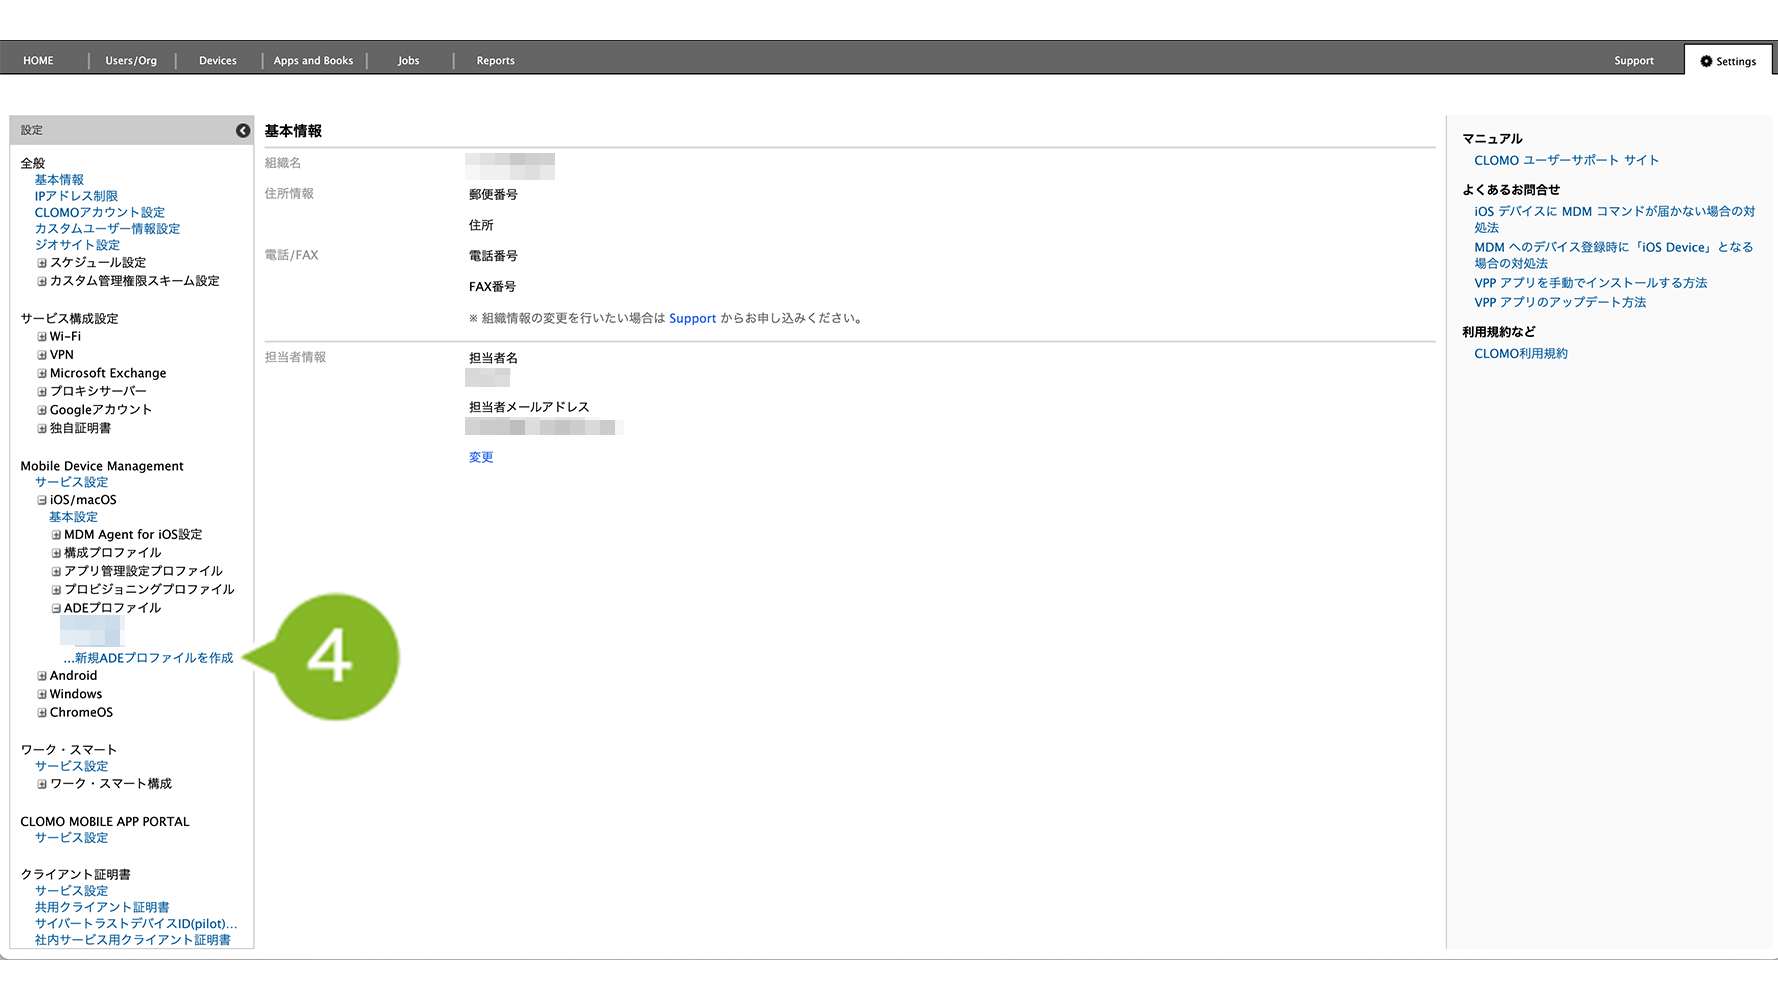The image size is (1778, 1000).
Task: Expand the Wi-Fi tree node
Action: (x=42, y=337)
